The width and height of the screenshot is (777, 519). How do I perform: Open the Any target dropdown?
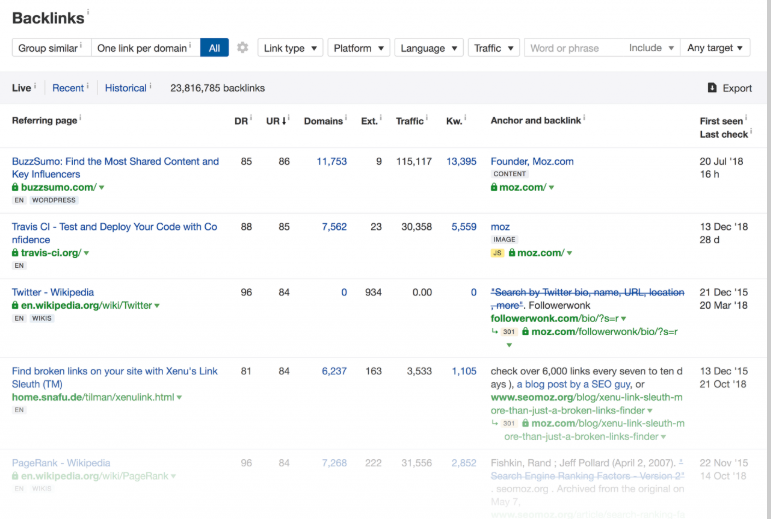point(715,48)
